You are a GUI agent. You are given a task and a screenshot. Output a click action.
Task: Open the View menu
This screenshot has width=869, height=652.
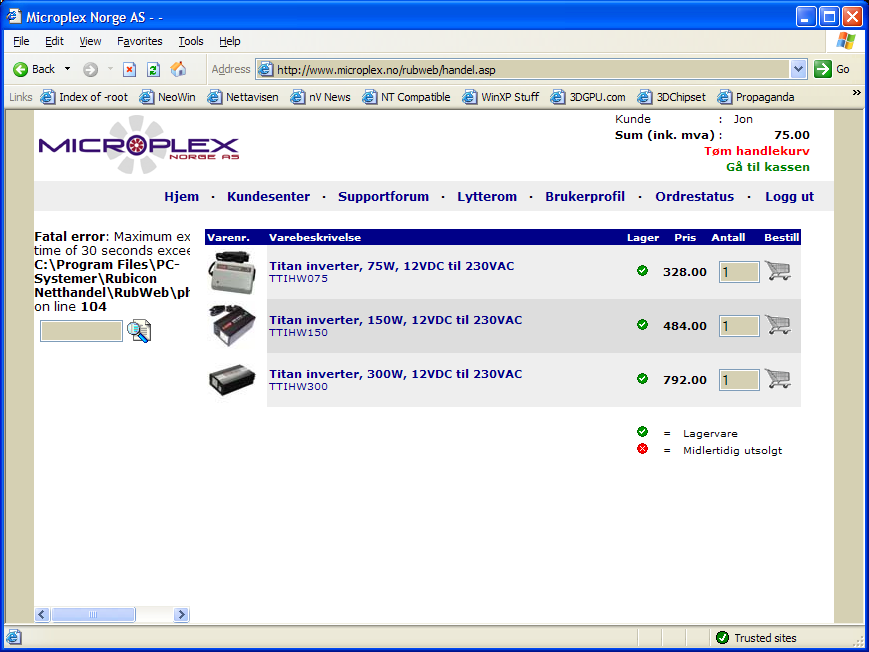coord(90,41)
